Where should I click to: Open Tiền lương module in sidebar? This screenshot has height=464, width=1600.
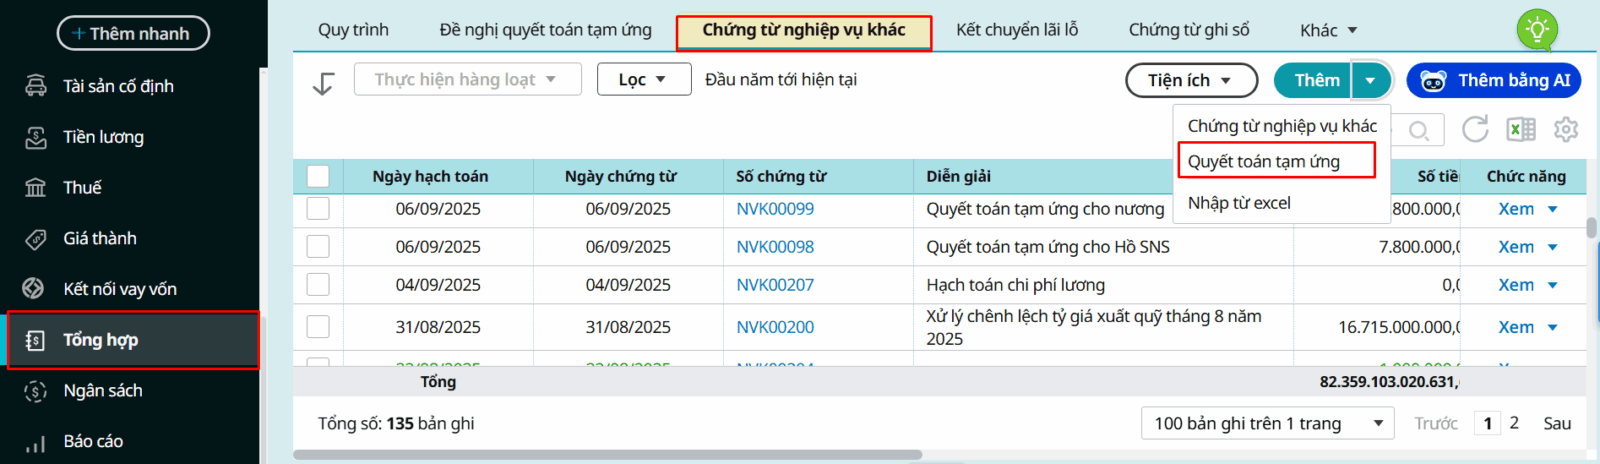tap(103, 137)
